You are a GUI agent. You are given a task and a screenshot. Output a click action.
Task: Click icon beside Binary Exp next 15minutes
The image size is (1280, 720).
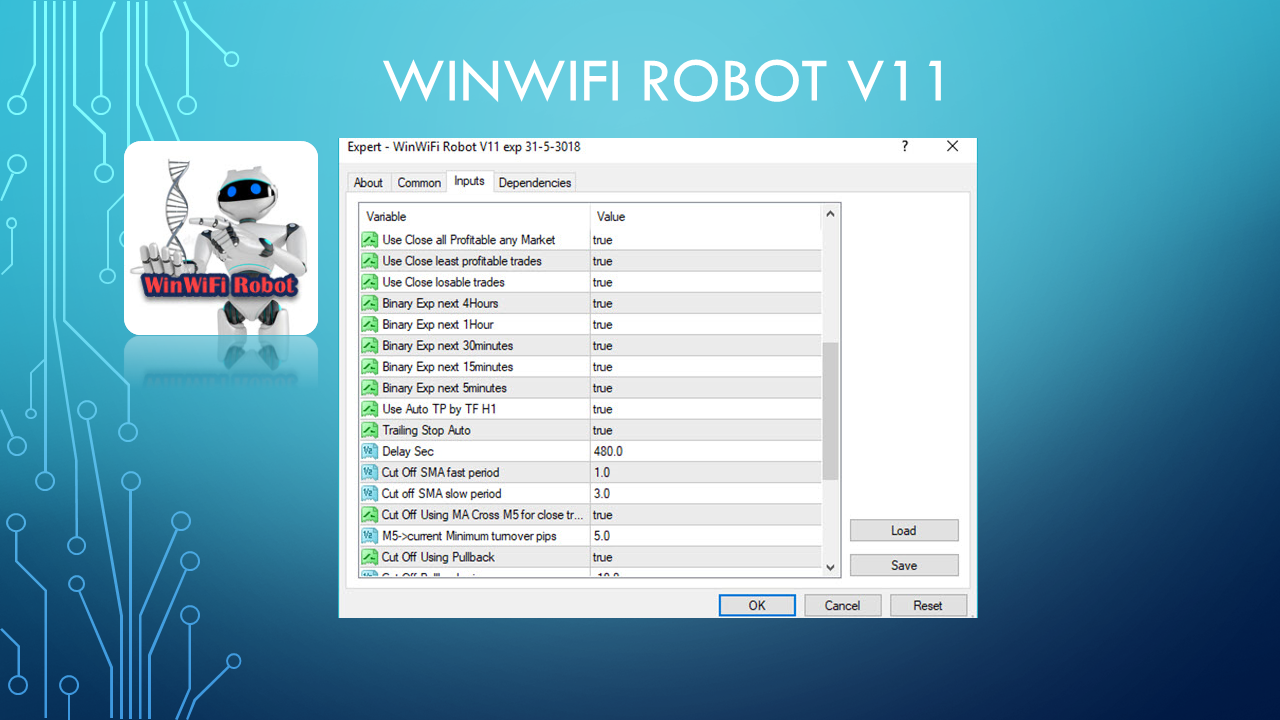(x=370, y=367)
